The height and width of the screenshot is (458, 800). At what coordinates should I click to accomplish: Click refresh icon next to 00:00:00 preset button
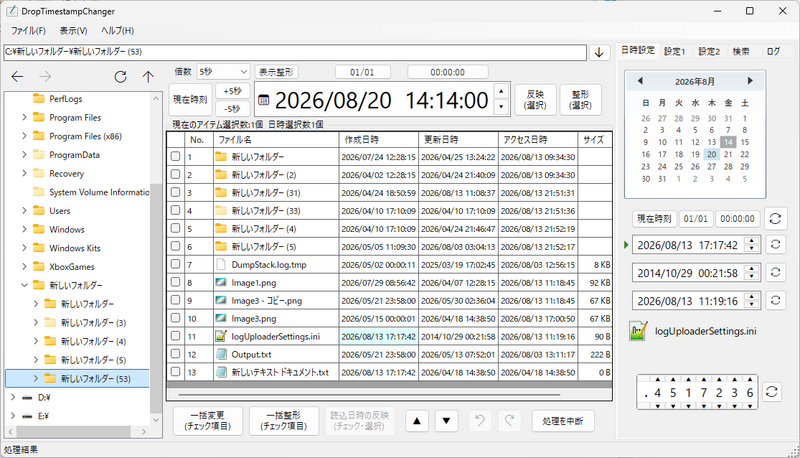point(775,219)
